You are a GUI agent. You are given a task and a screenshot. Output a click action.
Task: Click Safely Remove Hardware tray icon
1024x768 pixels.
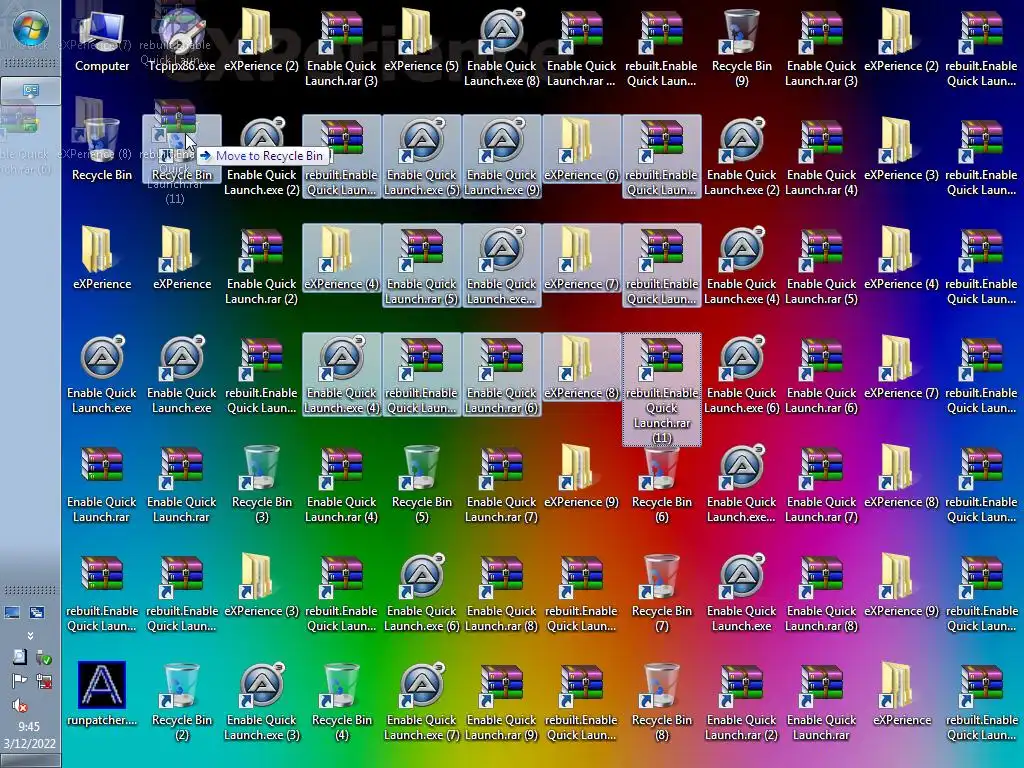pyautogui.click(x=43, y=658)
